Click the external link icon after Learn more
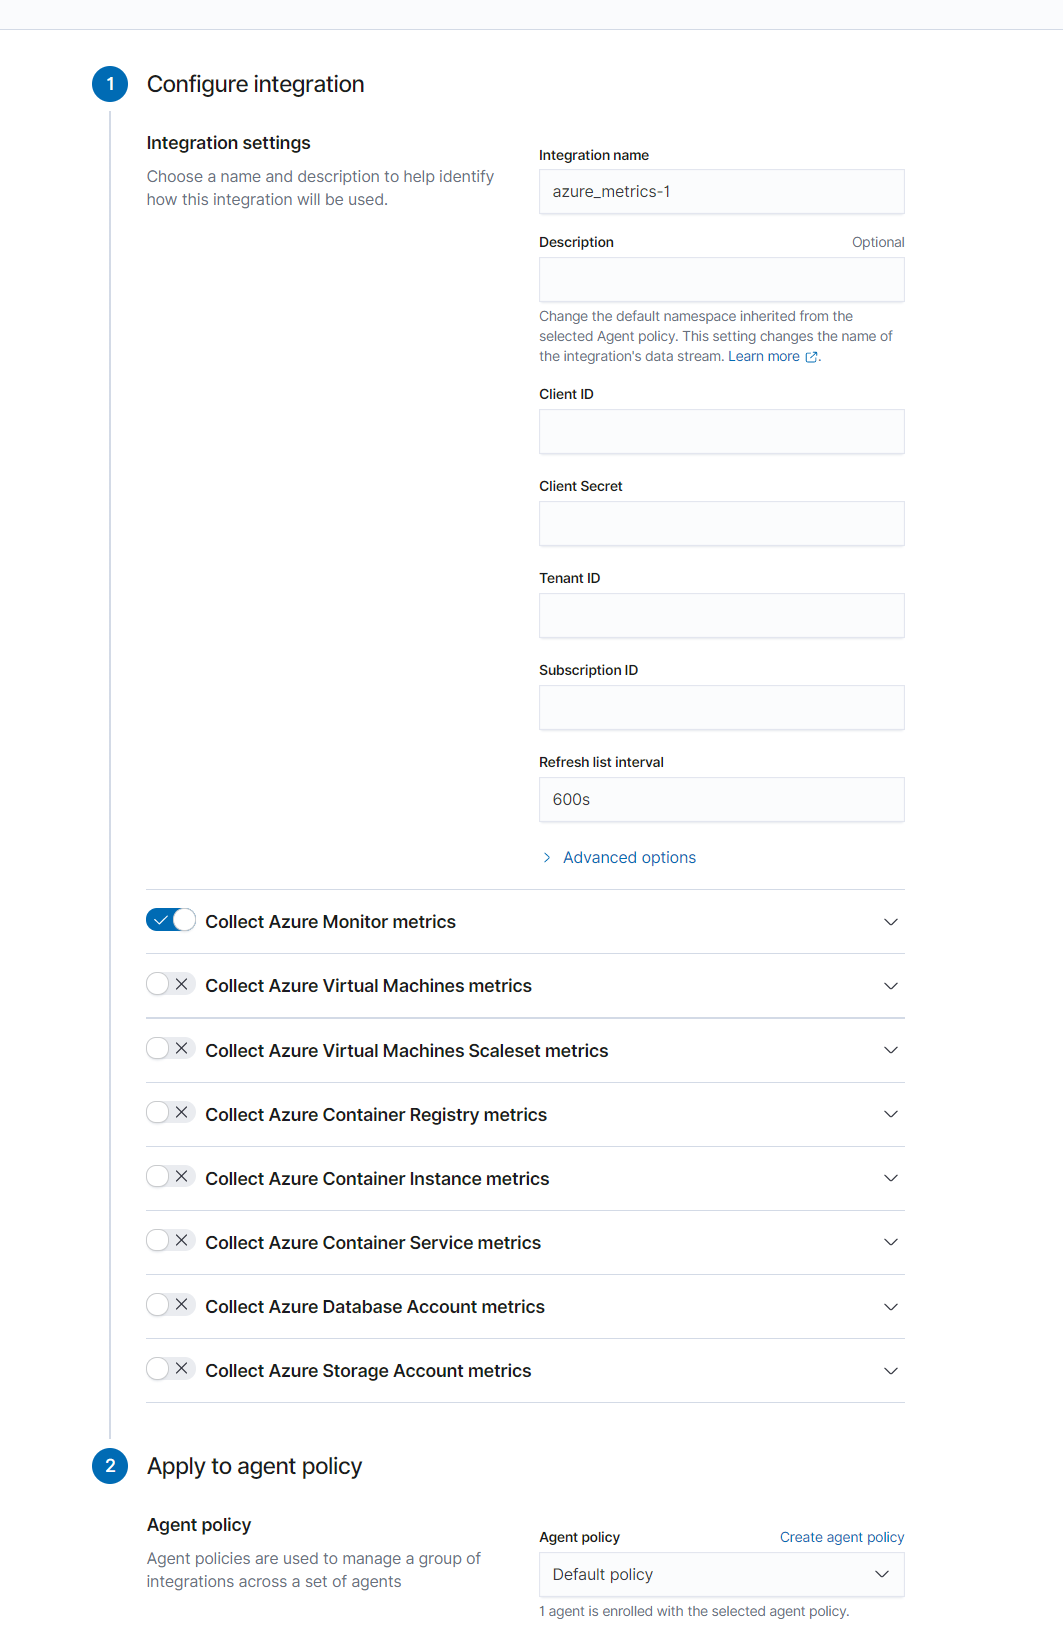This screenshot has height=1632, width=1063. click(811, 357)
